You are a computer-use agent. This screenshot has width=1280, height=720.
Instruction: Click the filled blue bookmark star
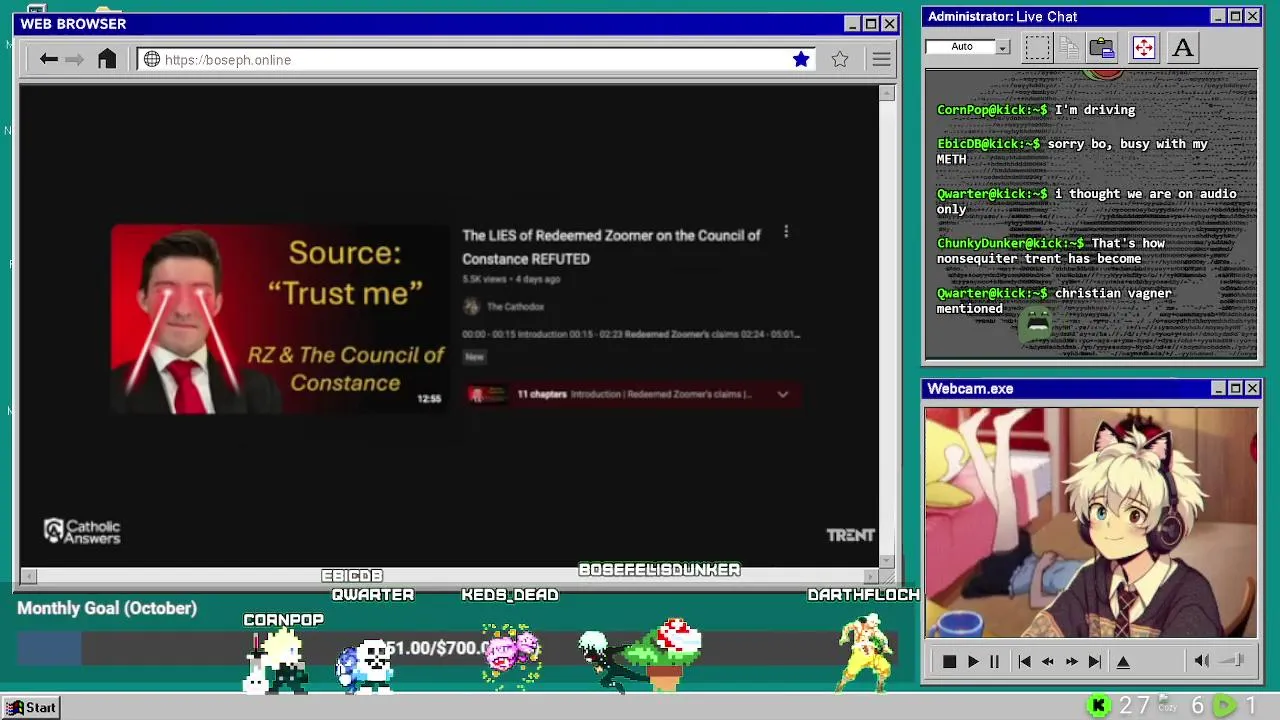tap(801, 60)
